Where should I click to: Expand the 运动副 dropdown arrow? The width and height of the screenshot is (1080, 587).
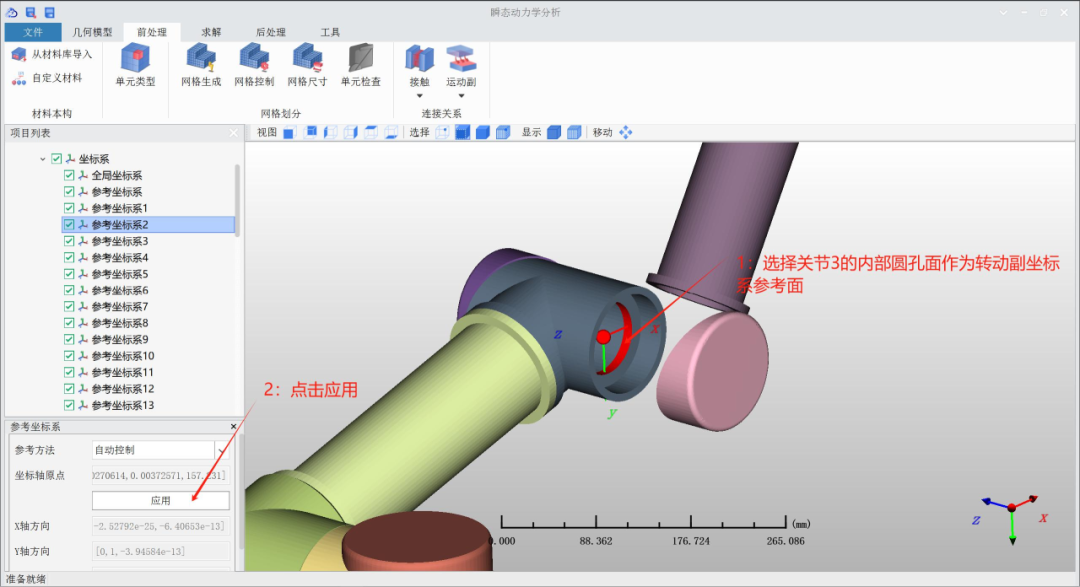pyautogui.click(x=461, y=96)
